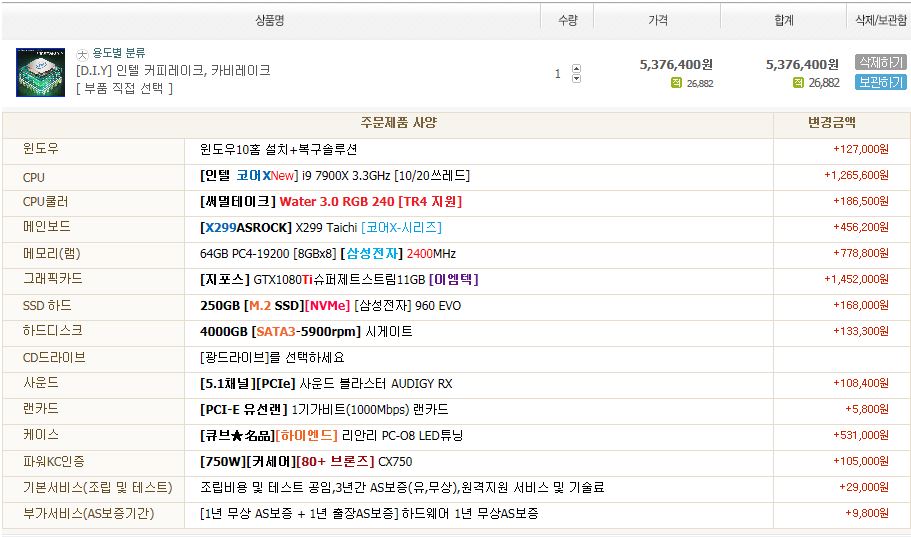911x537 pixels.
Task: Click the 삭제하기 delete button
Action: click(880, 62)
